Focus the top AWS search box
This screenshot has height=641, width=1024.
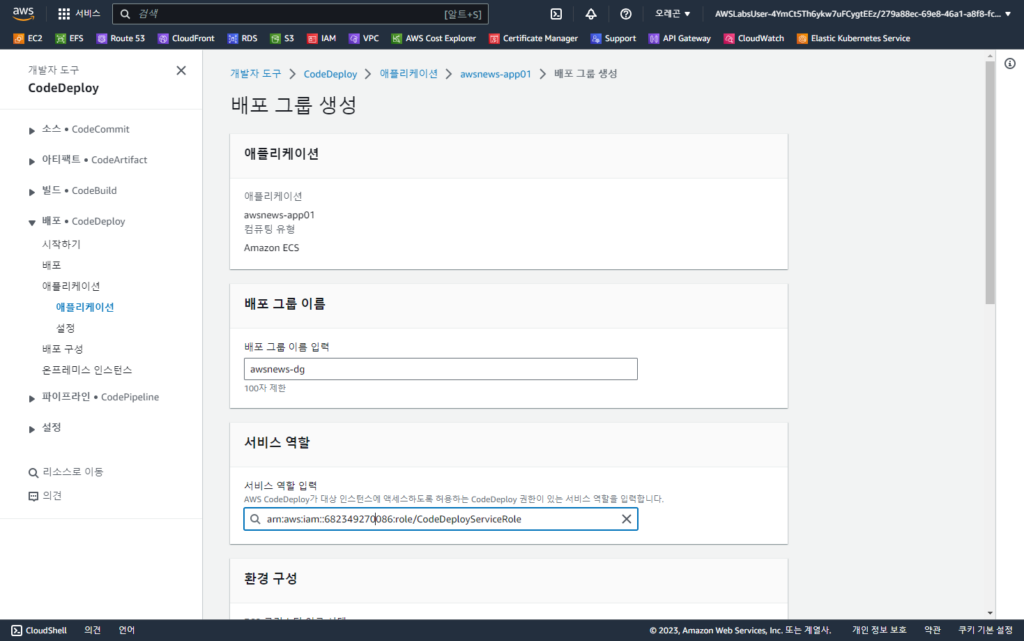click(x=300, y=14)
